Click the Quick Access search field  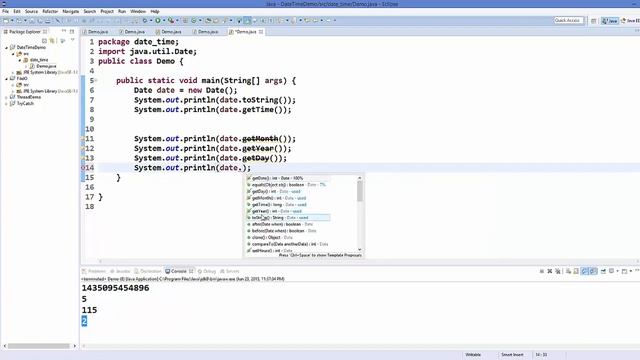pyautogui.click(x=569, y=20)
